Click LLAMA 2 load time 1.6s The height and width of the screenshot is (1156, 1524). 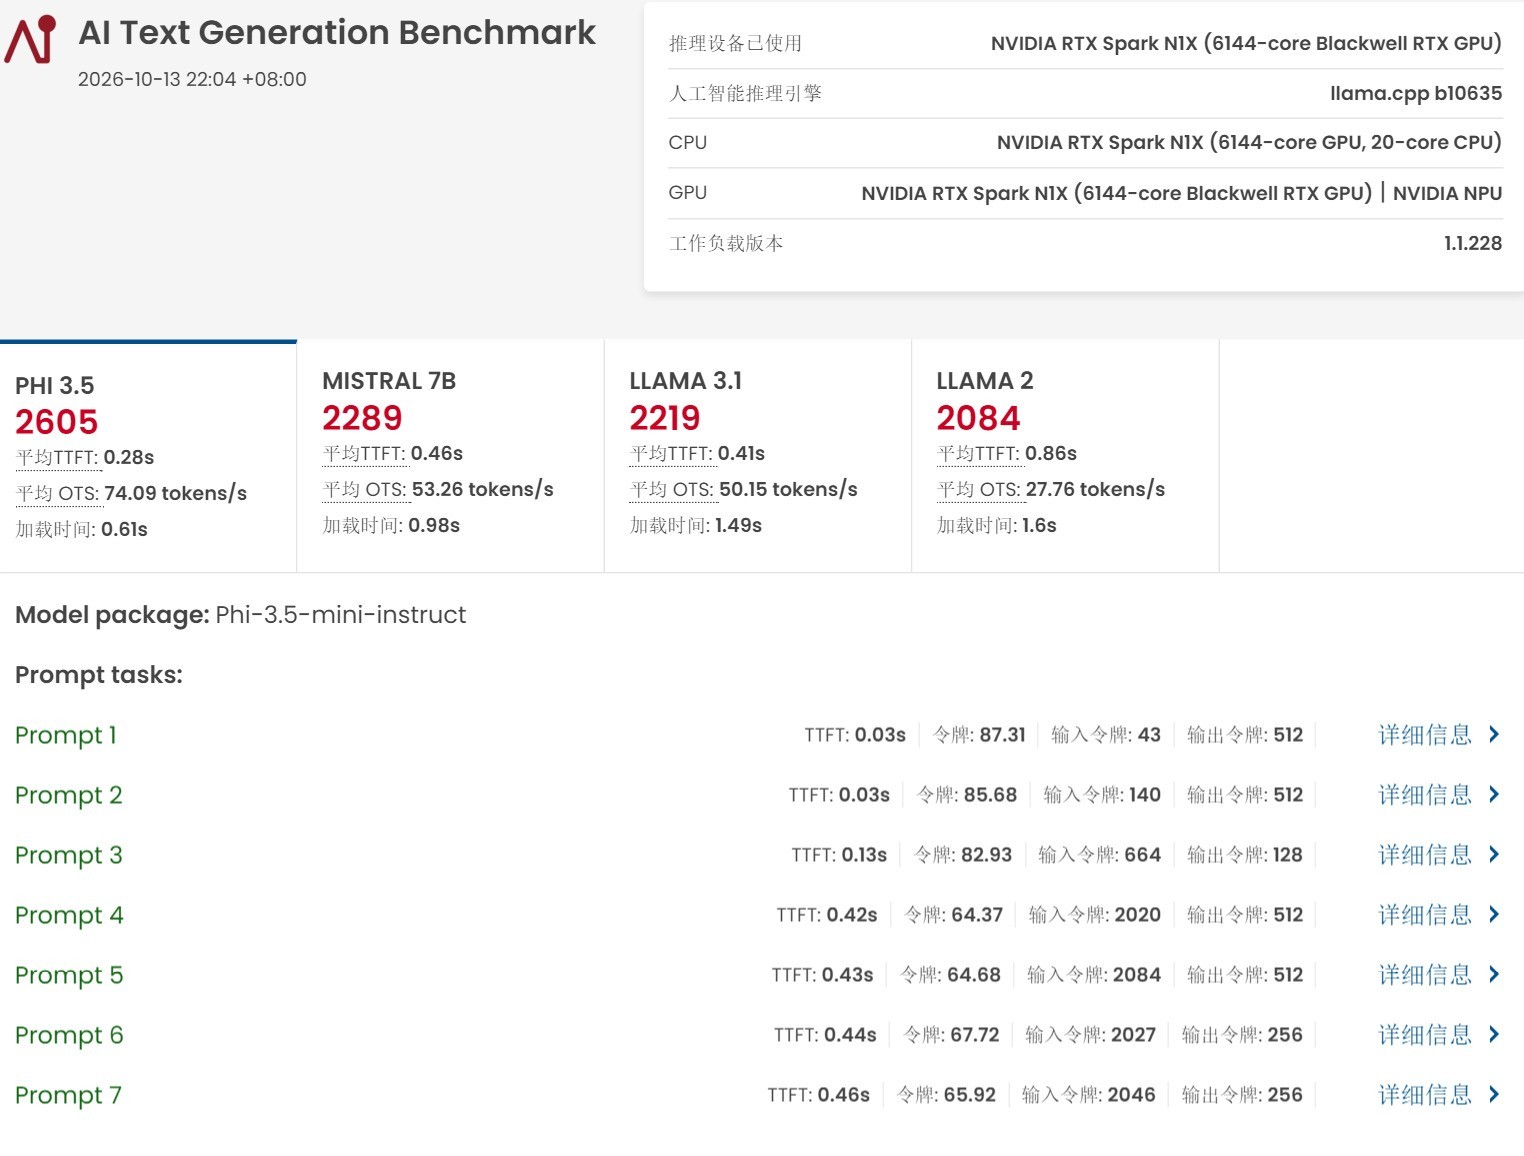[1039, 526]
